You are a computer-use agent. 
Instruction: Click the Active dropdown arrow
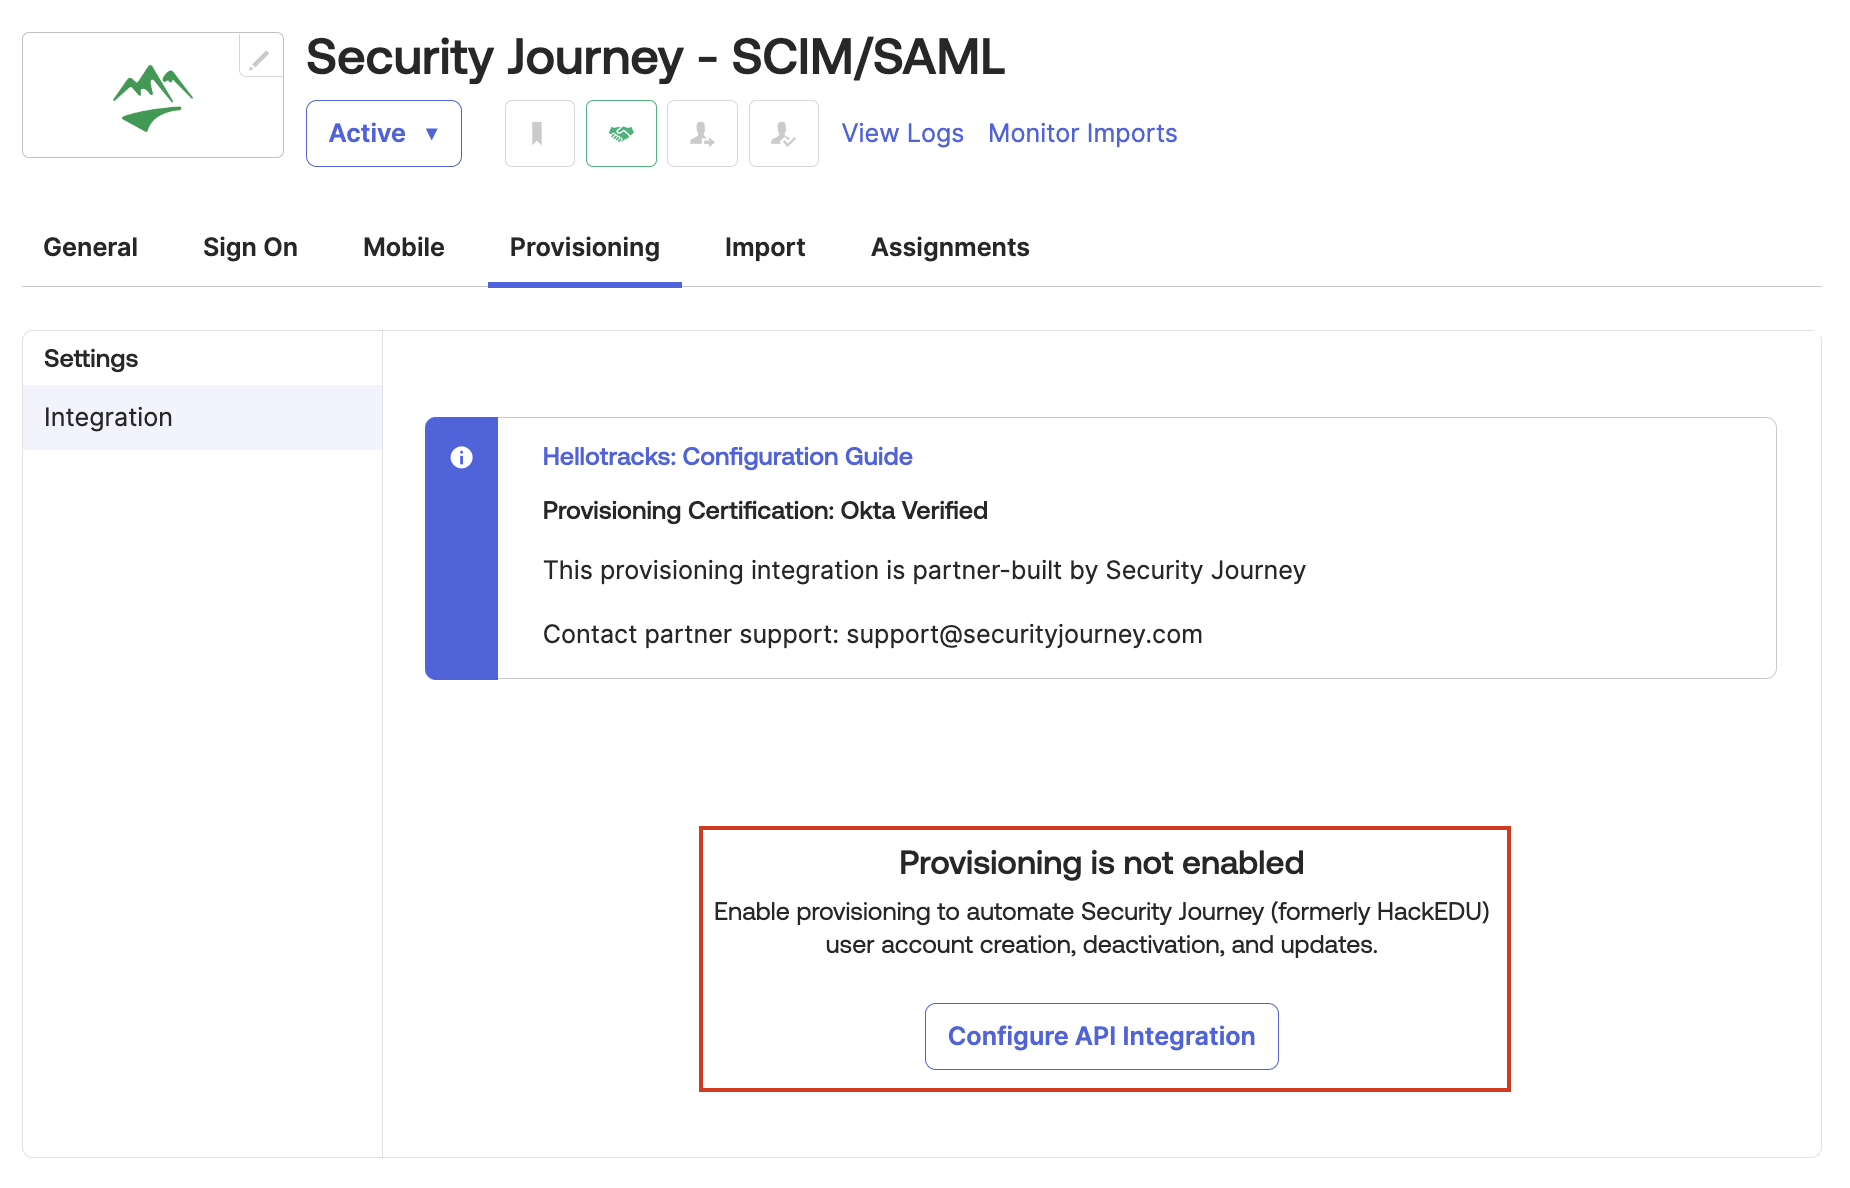(432, 134)
